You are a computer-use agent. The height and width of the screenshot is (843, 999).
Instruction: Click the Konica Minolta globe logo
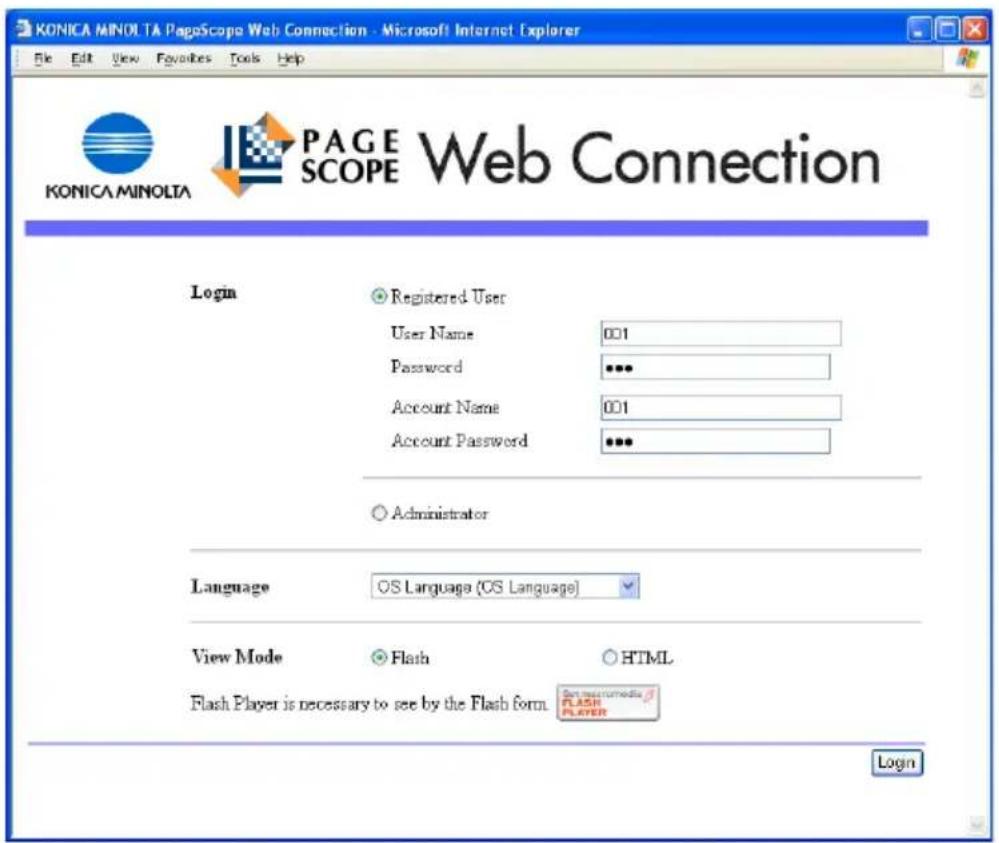click(x=118, y=143)
